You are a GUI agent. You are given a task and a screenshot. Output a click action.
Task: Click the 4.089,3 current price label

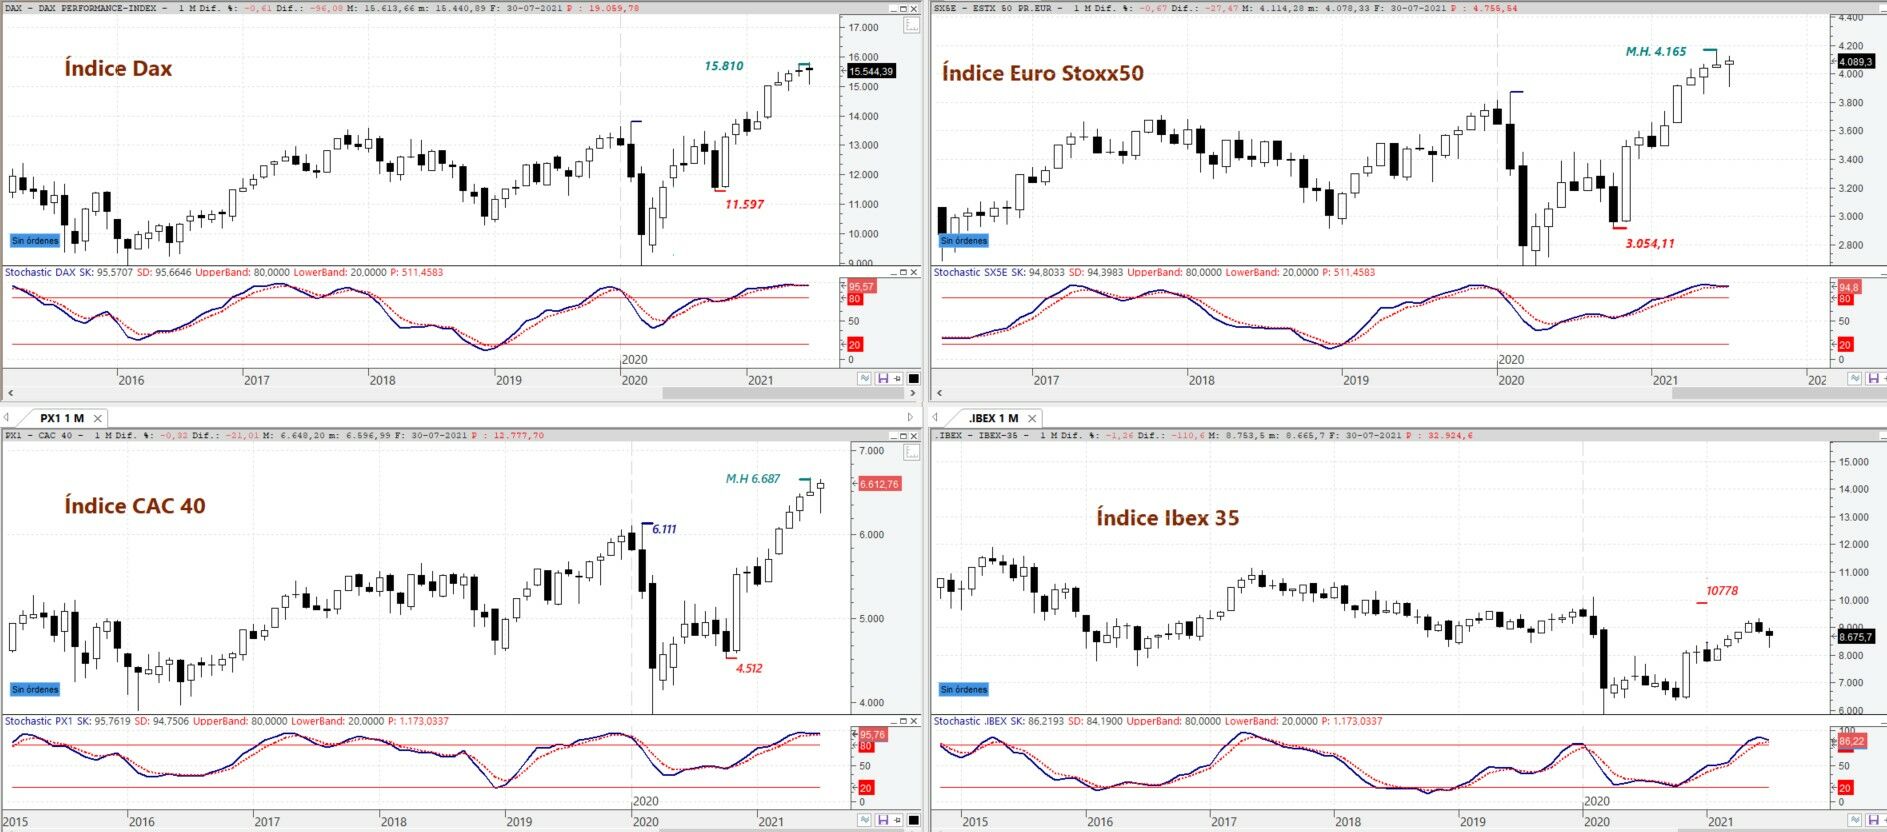(1856, 61)
